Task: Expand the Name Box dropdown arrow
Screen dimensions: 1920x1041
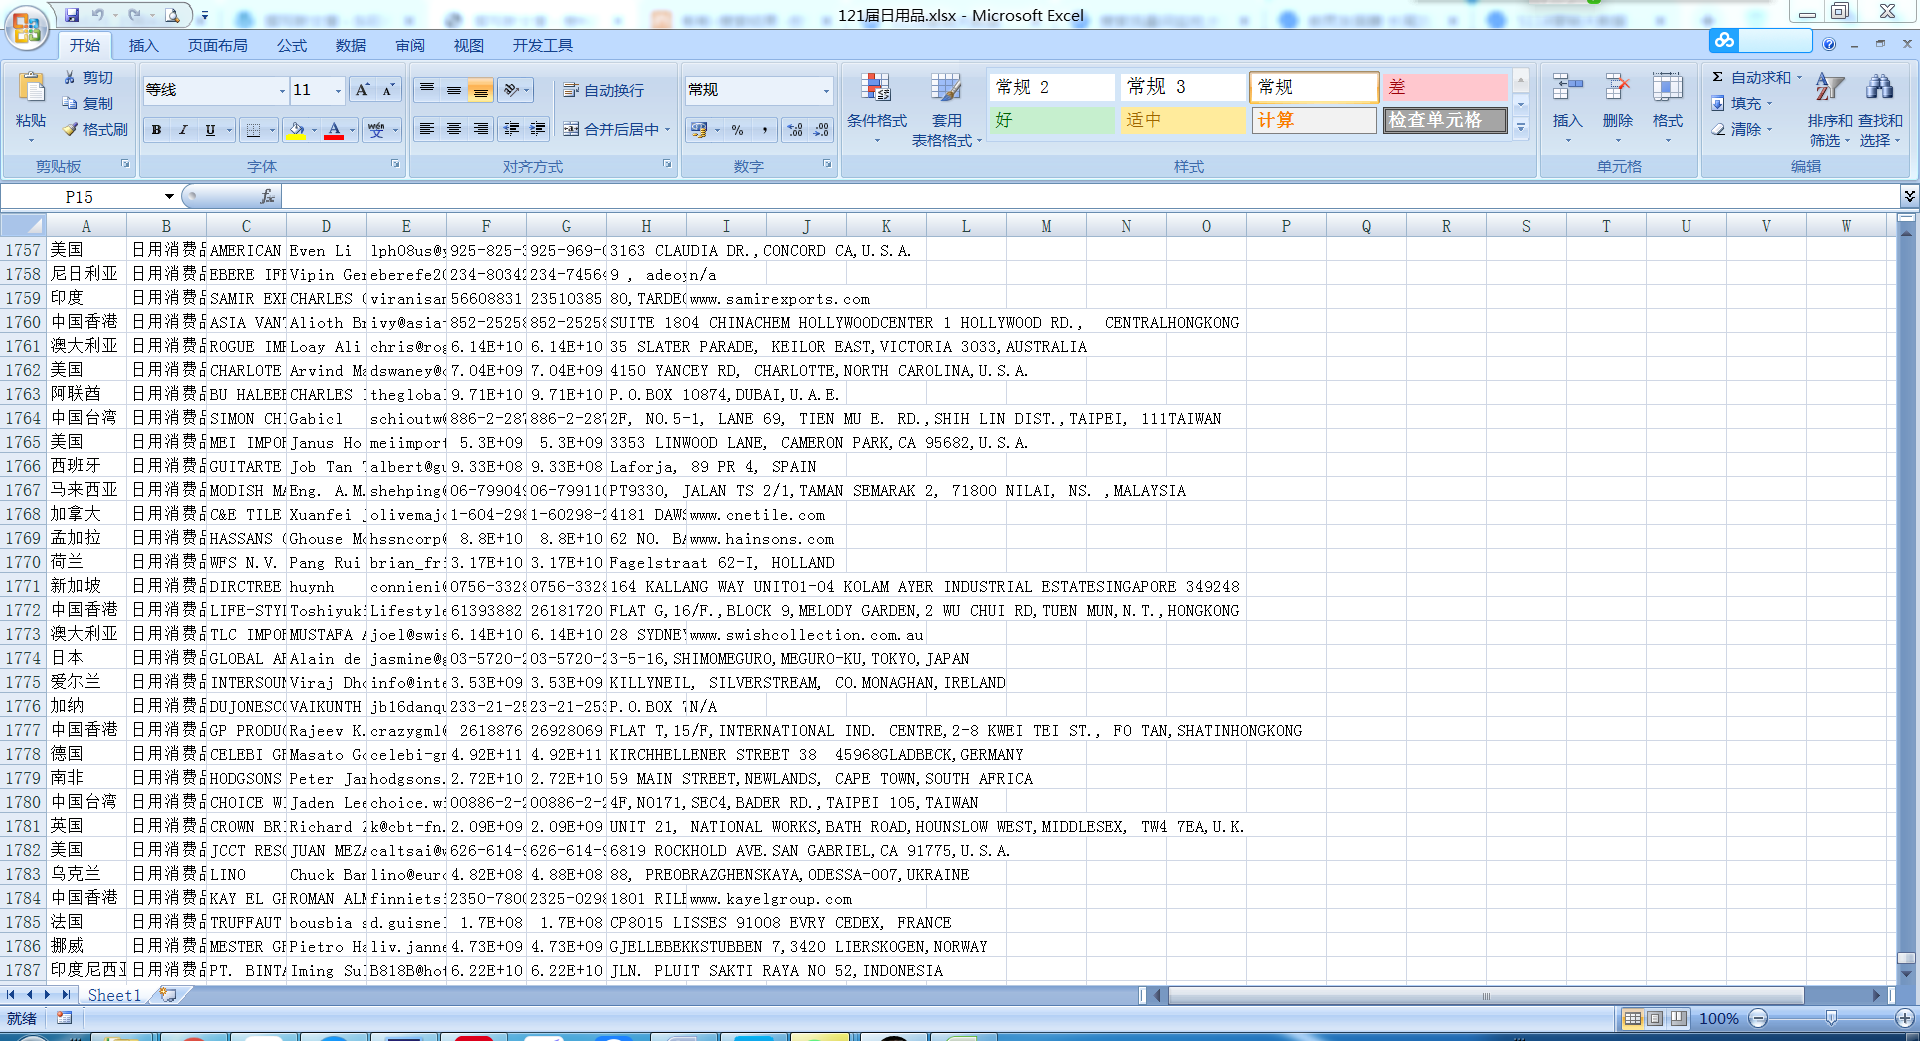Action: click(x=169, y=197)
